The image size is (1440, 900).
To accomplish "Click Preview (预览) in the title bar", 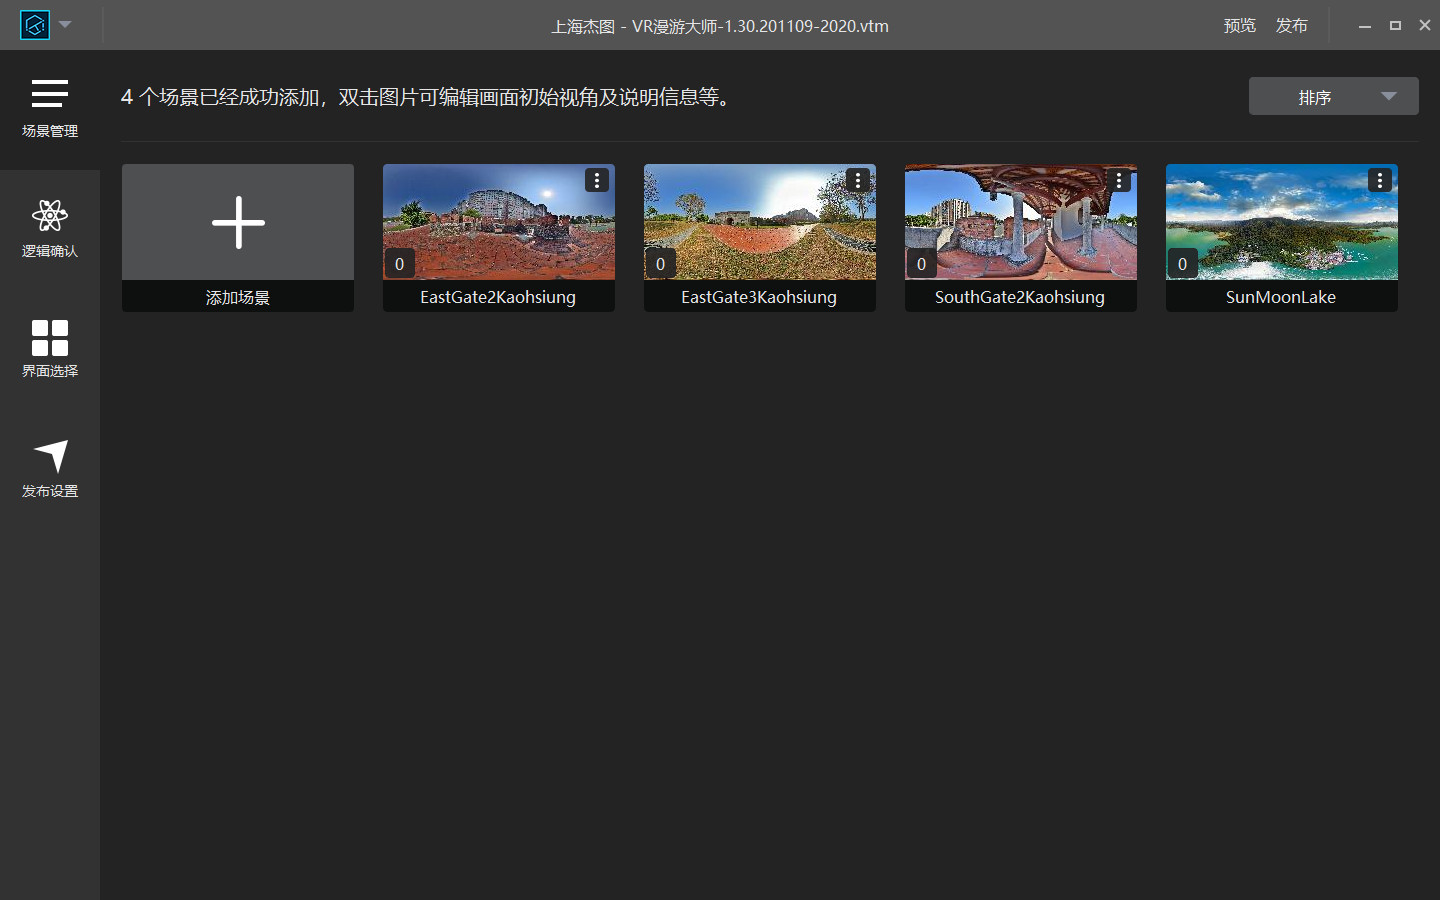I will pyautogui.click(x=1239, y=25).
